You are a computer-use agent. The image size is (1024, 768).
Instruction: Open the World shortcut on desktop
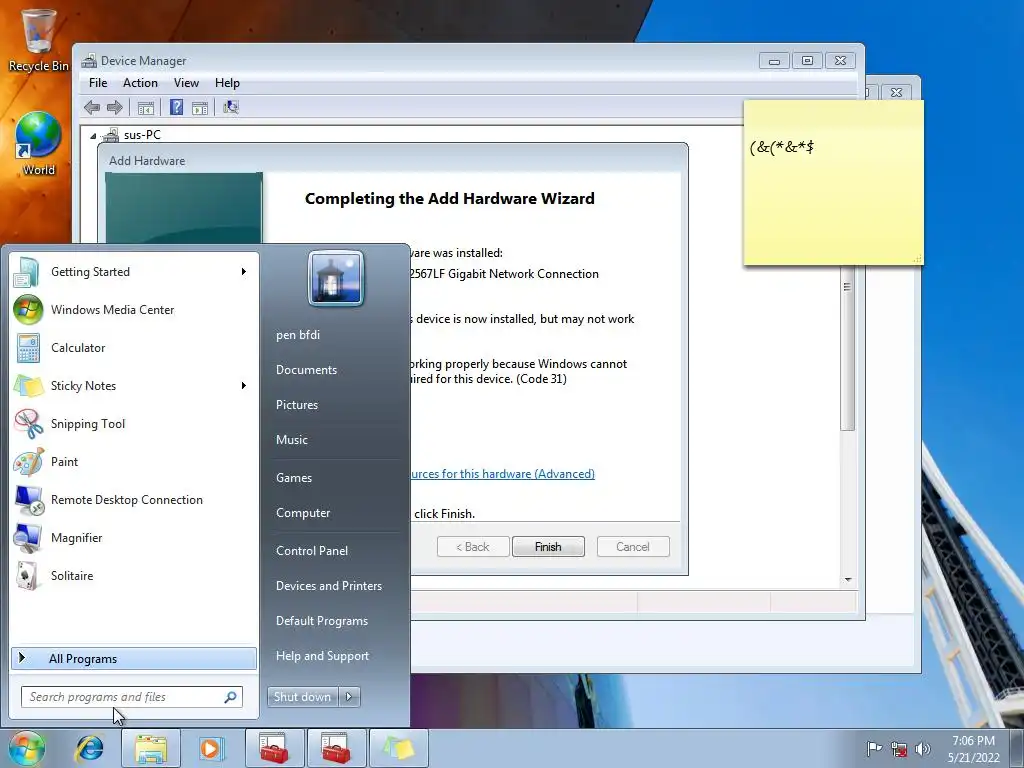coord(38,144)
